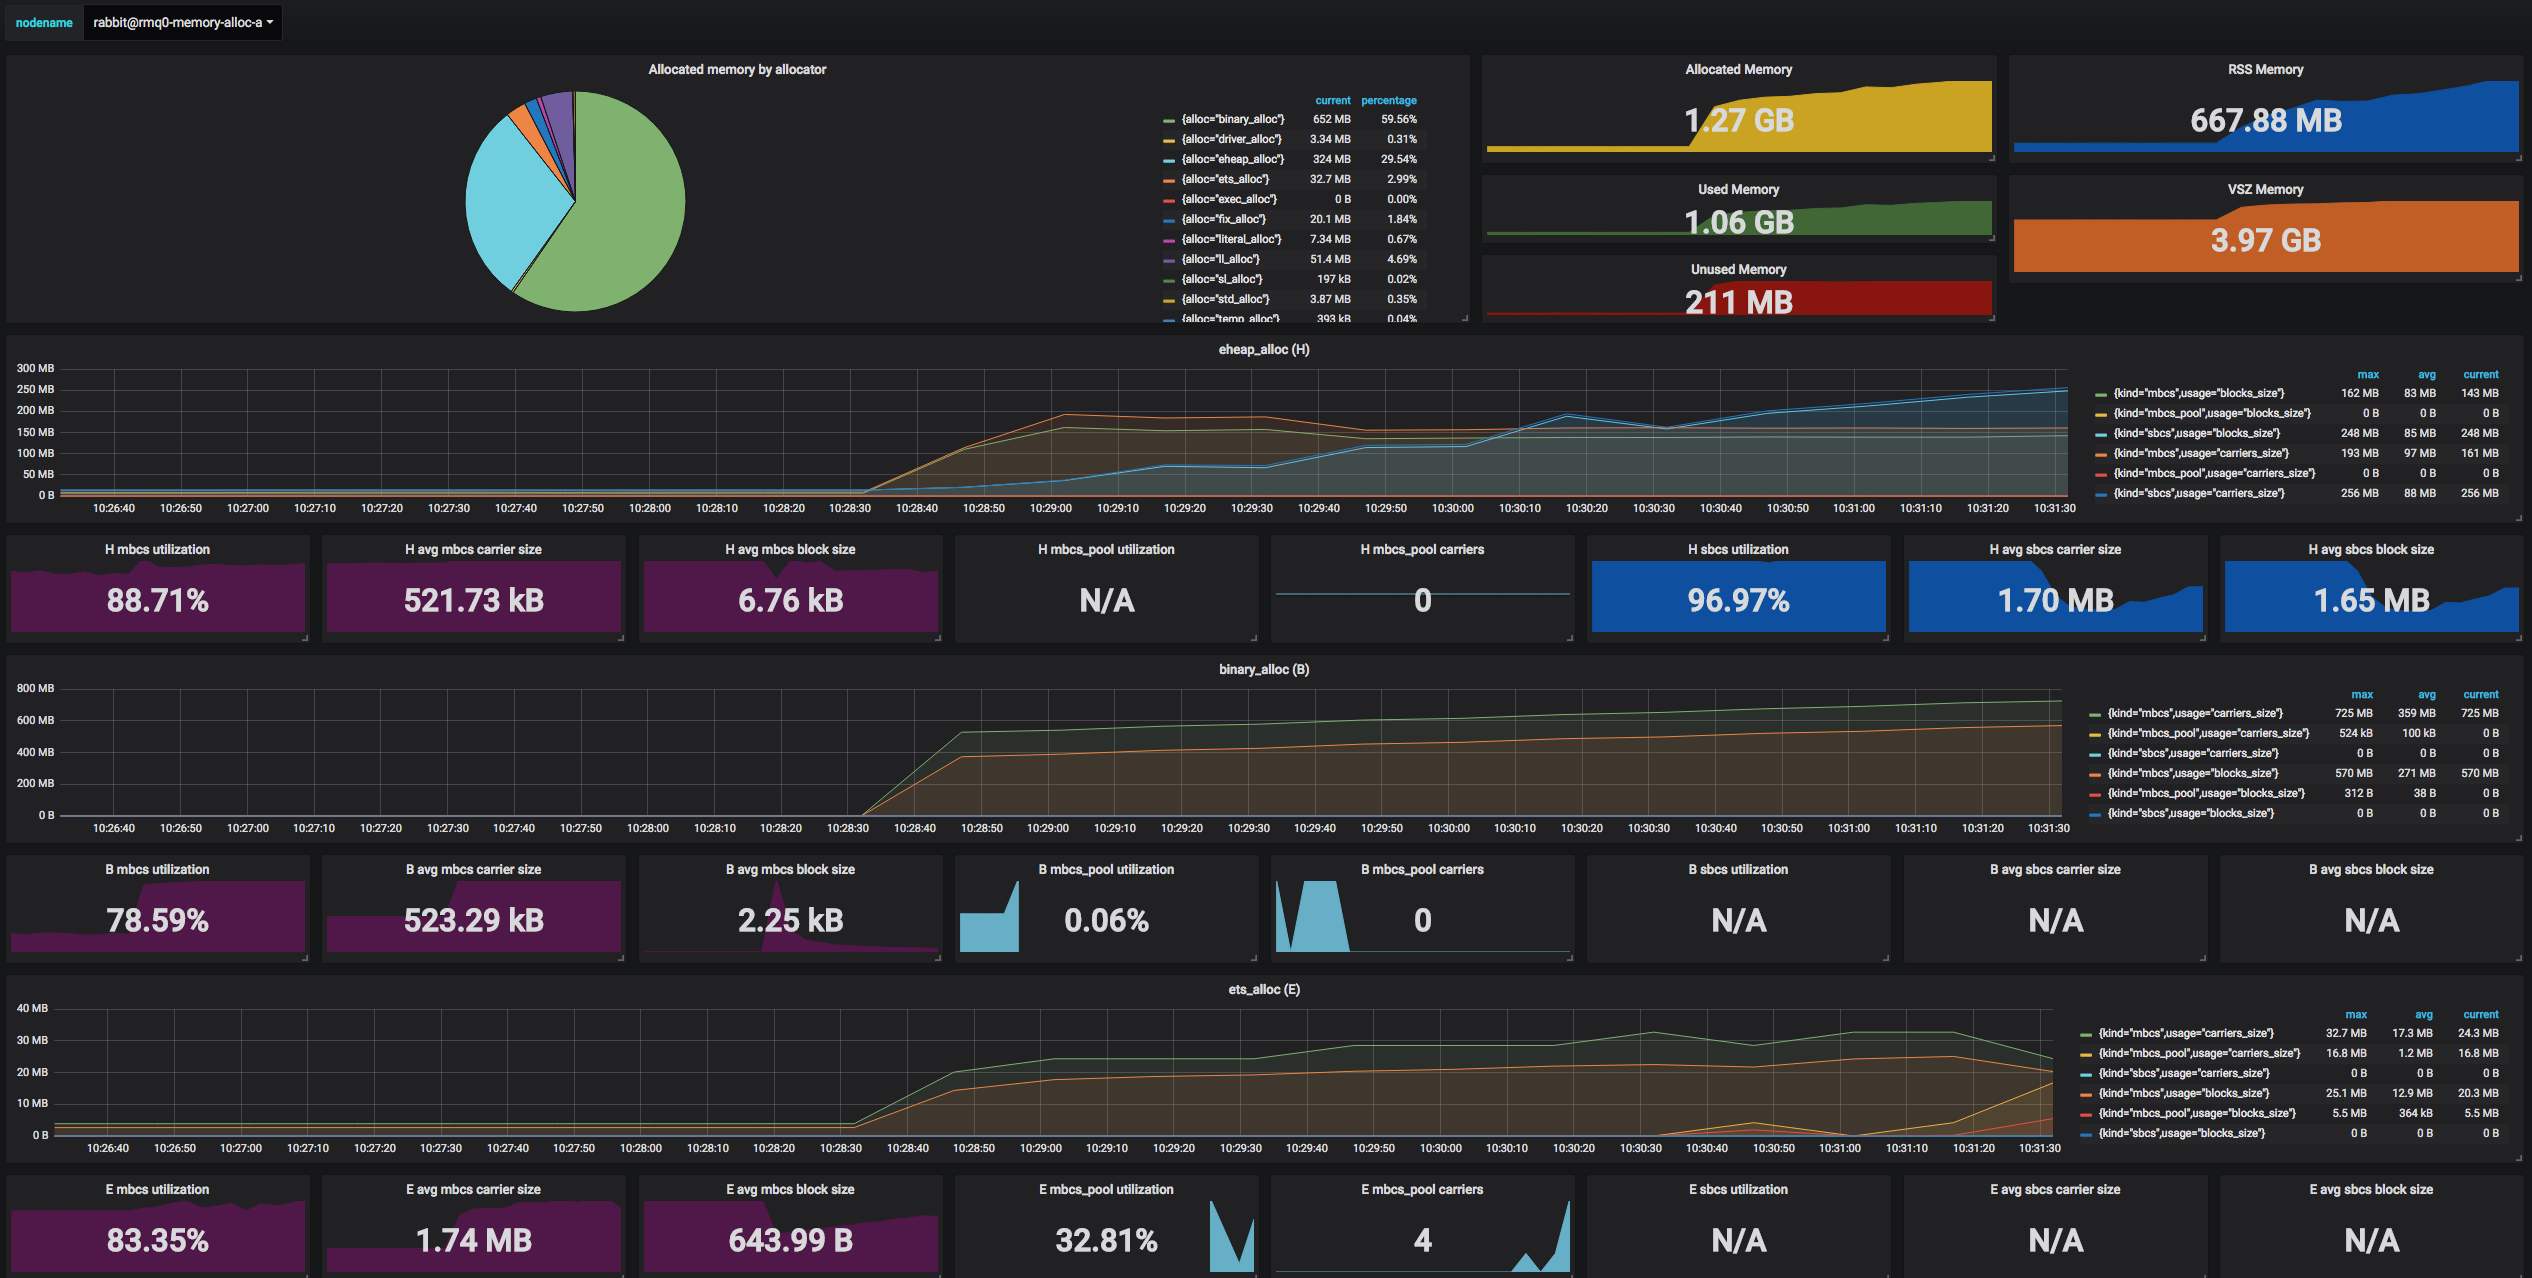This screenshot has width=2532, height=1278.
Task: Click the ets_alloc legend color swatch
Action: (1168, 180)
